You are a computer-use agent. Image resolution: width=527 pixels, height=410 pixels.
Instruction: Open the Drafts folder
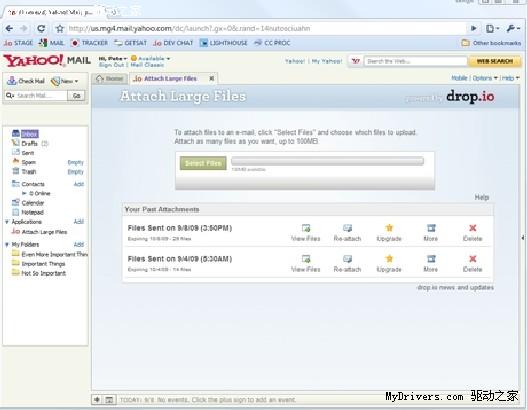[30, 144]
